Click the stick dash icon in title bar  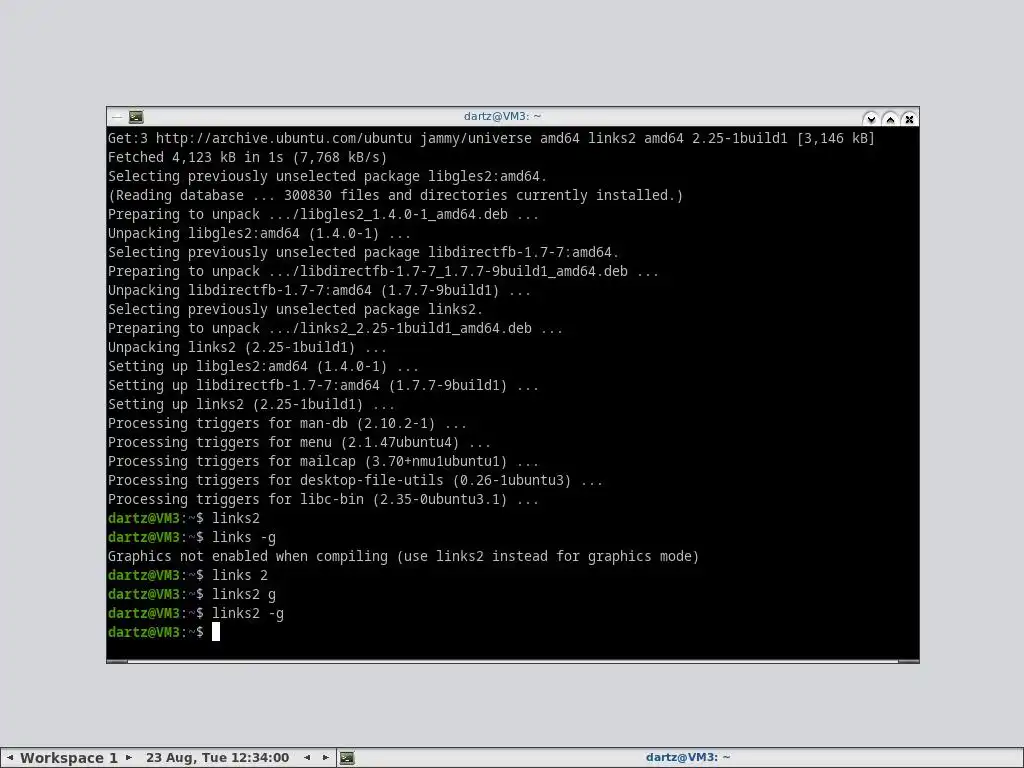pos(116,118)
